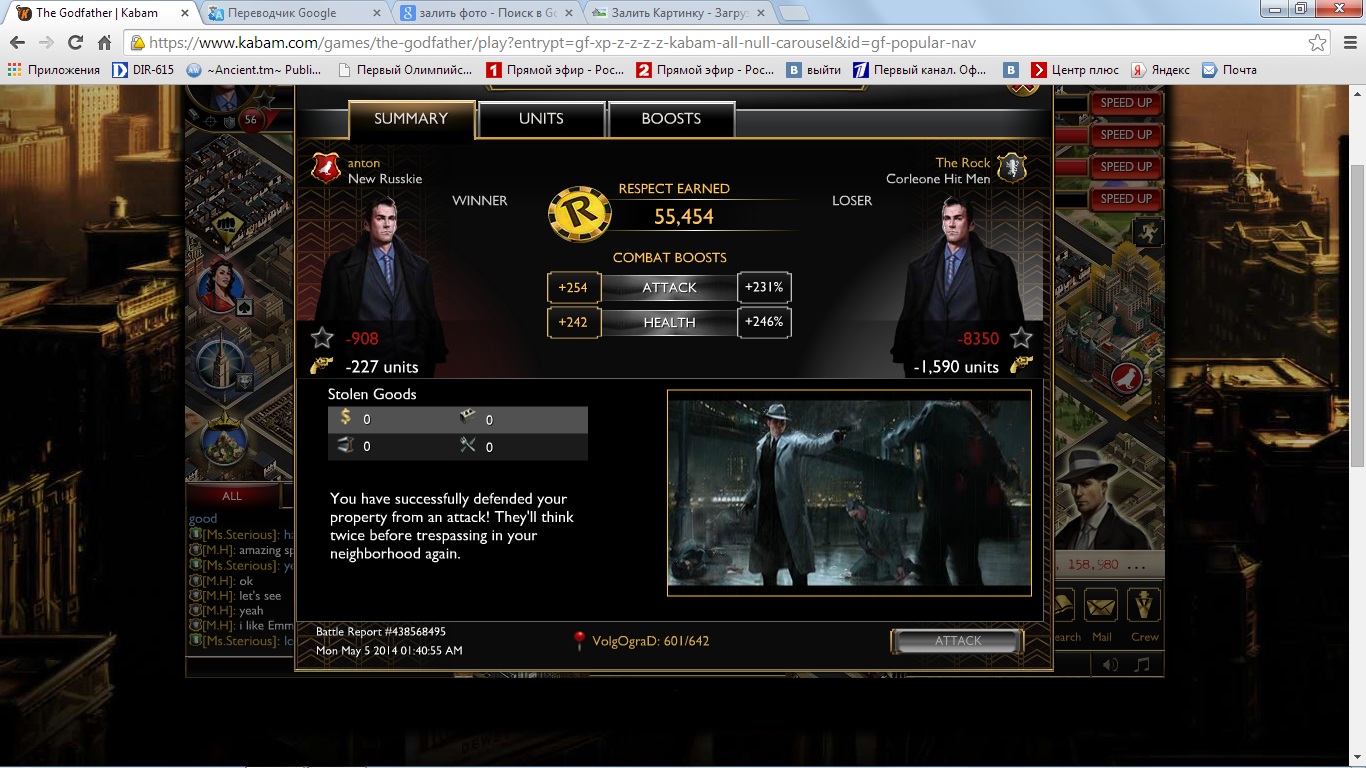
Task: Click the cement block icon in Stolen Goods
Action: tap(467, 418)
